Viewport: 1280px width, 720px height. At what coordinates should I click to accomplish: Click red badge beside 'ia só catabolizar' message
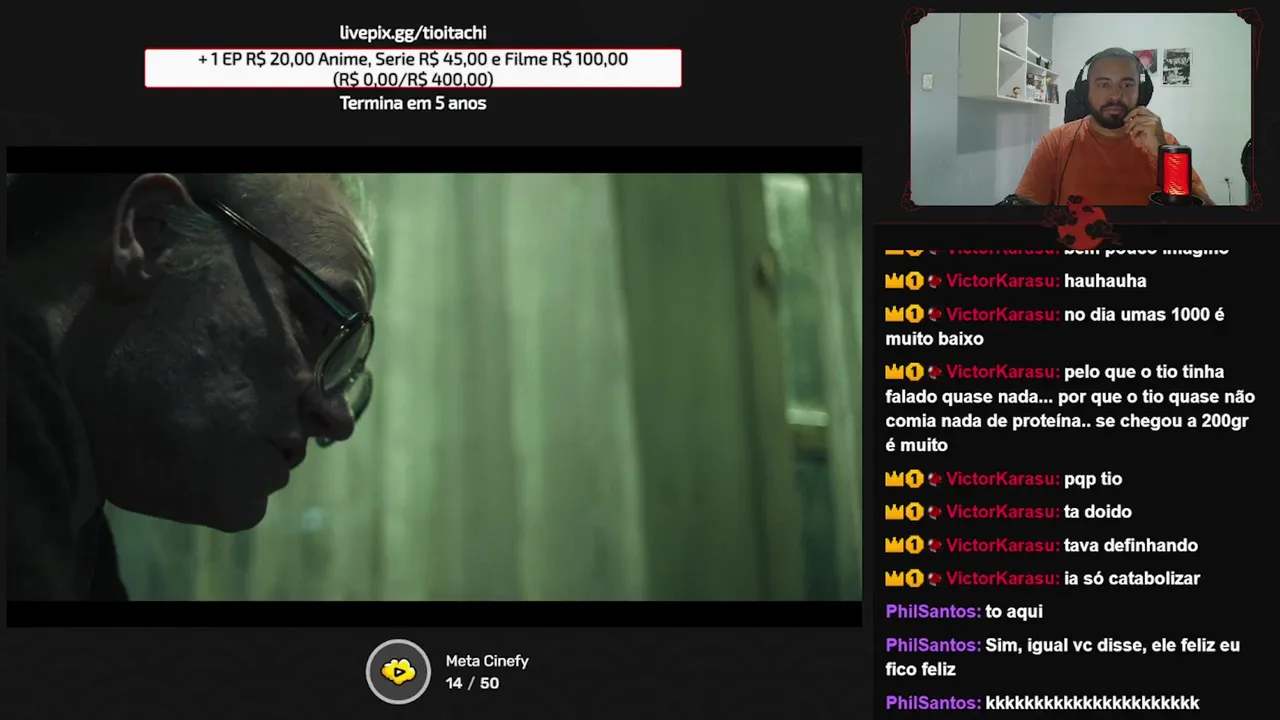(934, 578)
